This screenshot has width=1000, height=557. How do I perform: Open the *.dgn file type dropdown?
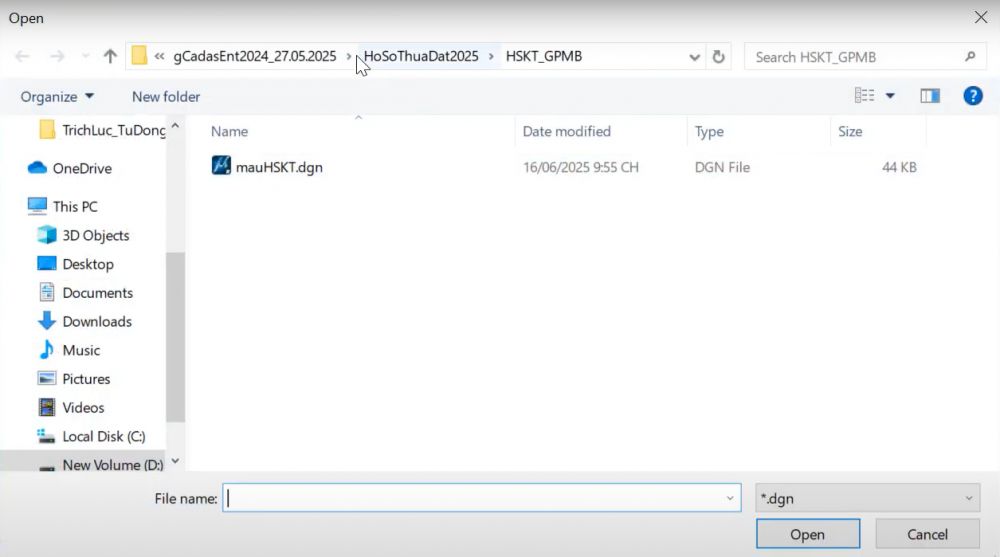867,498
